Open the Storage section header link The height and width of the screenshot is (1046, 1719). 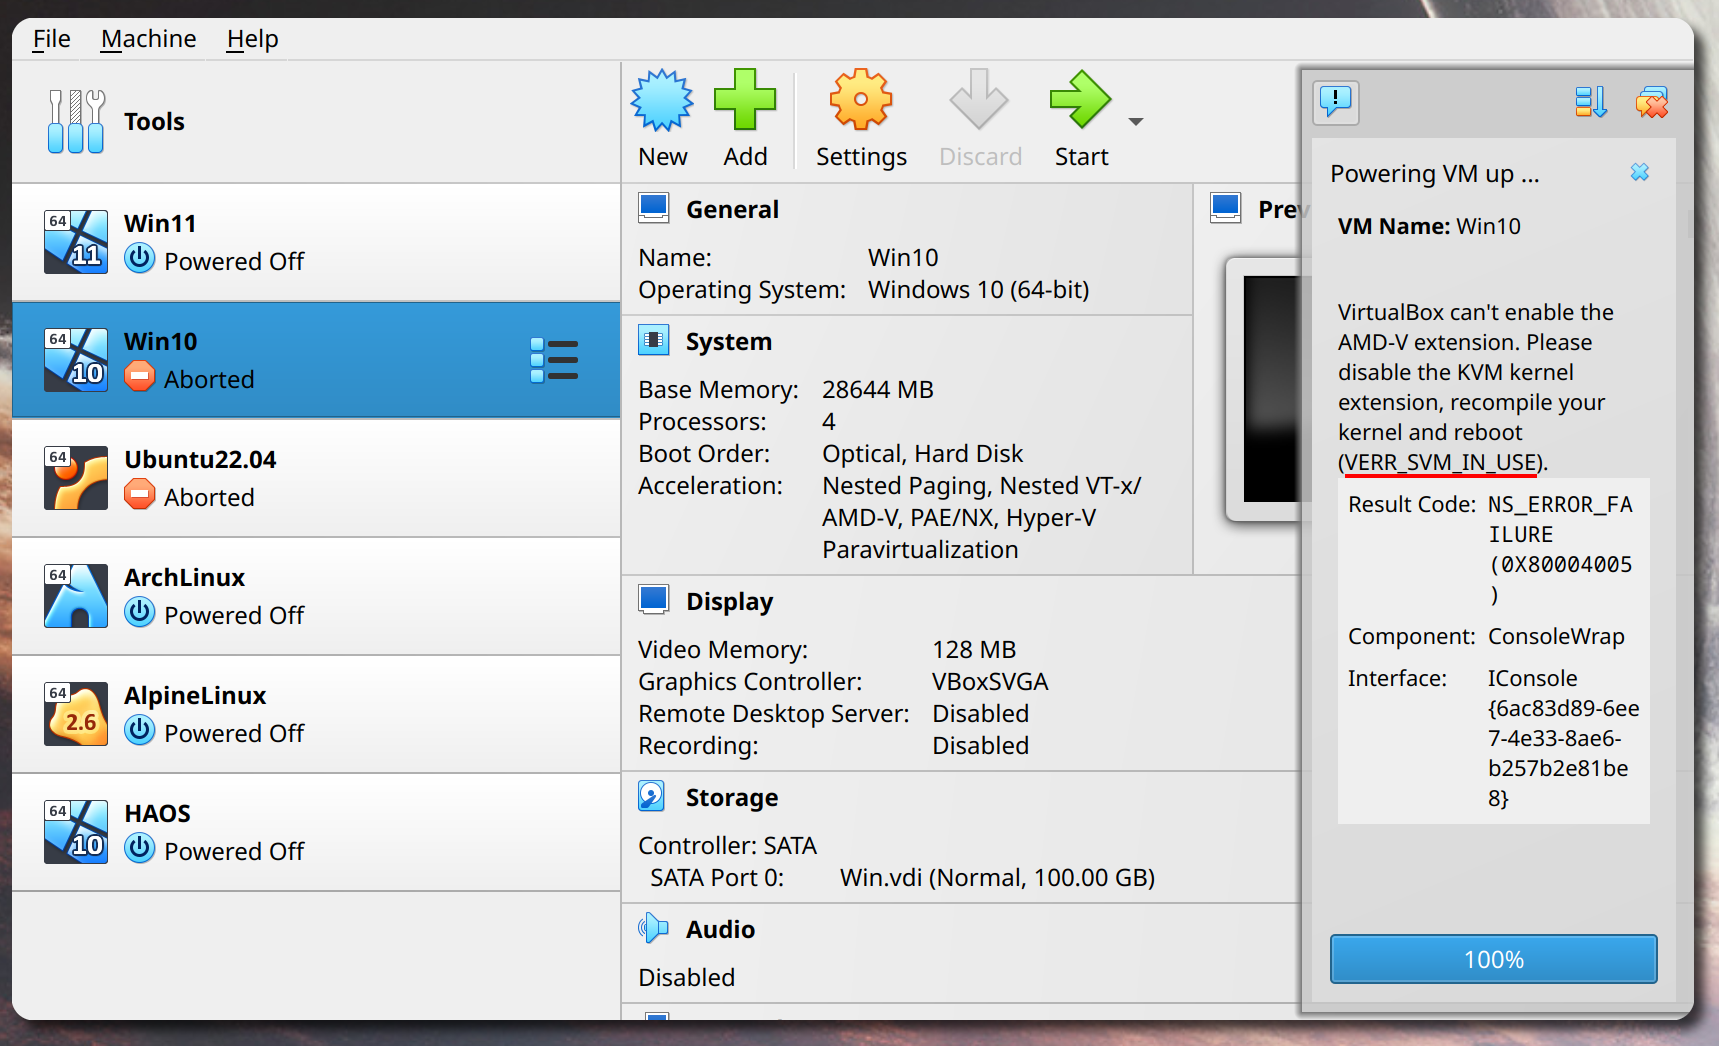(x=731, y=798)
